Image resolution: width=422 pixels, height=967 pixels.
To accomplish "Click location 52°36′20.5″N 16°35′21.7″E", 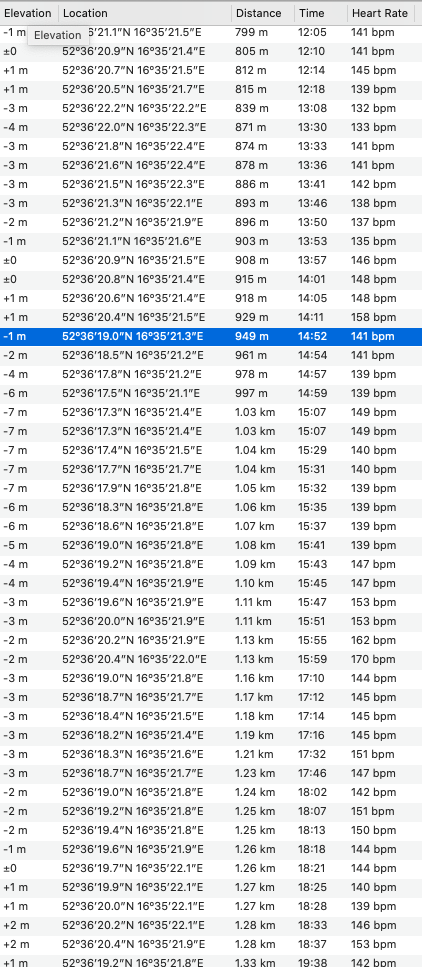I will point(133,89).
